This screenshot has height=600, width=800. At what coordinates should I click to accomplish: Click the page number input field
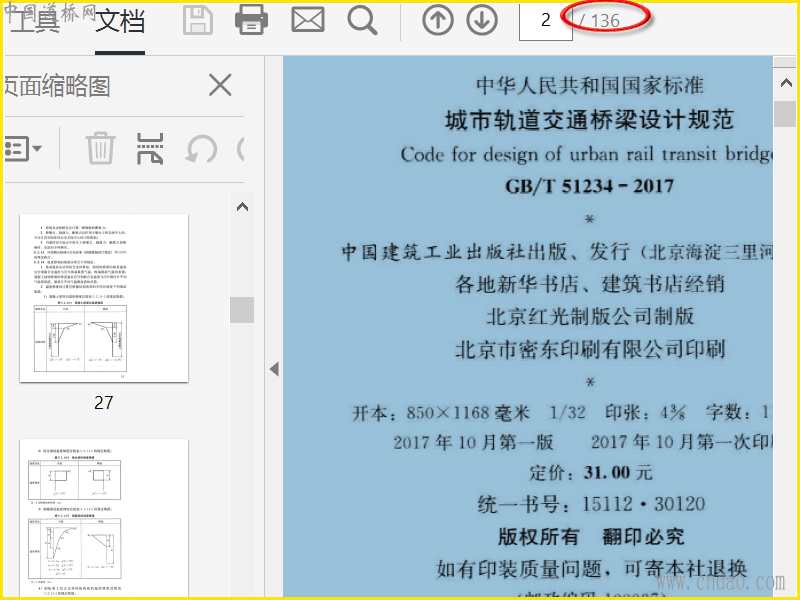point(545,21)
